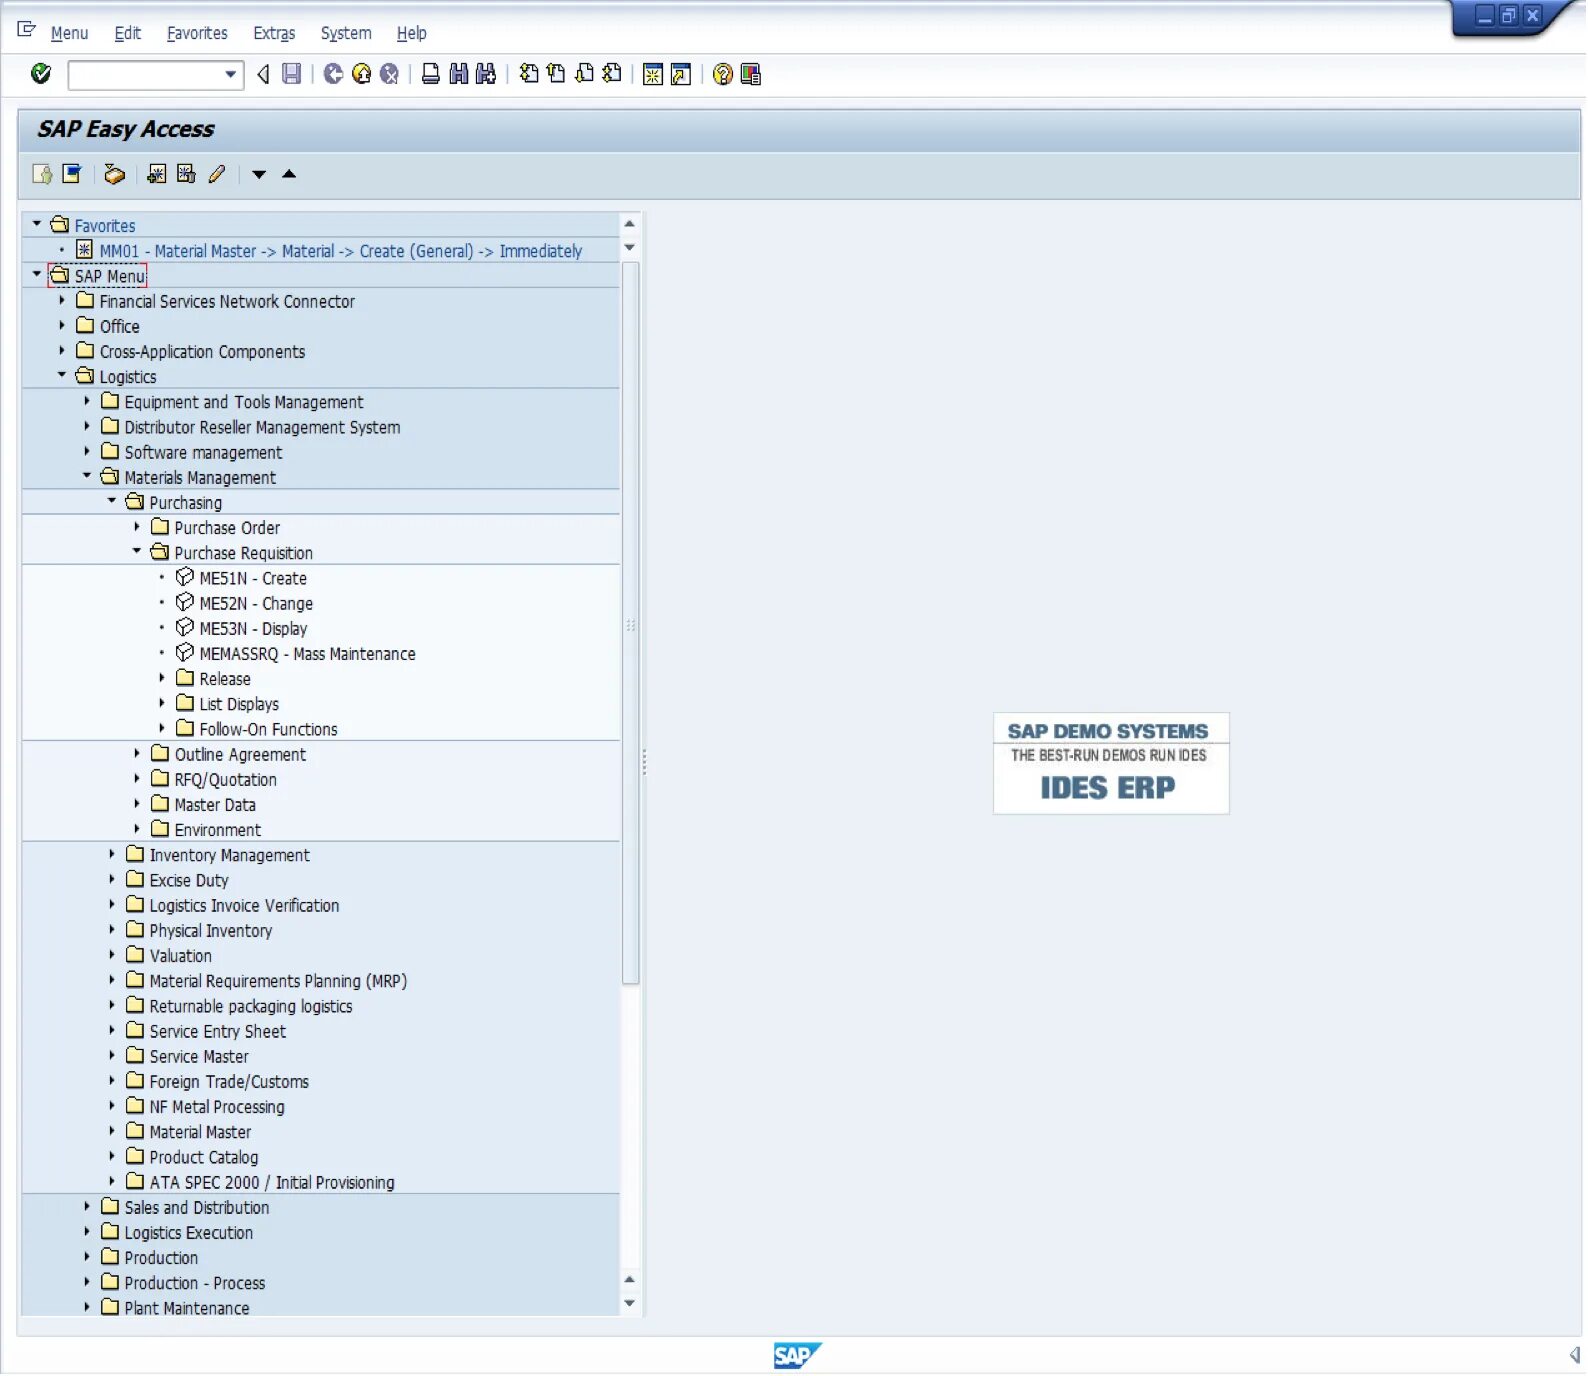Click the command field collapse triangle
Viewport: 1588px width, 1376px height.
pos(263,74)
